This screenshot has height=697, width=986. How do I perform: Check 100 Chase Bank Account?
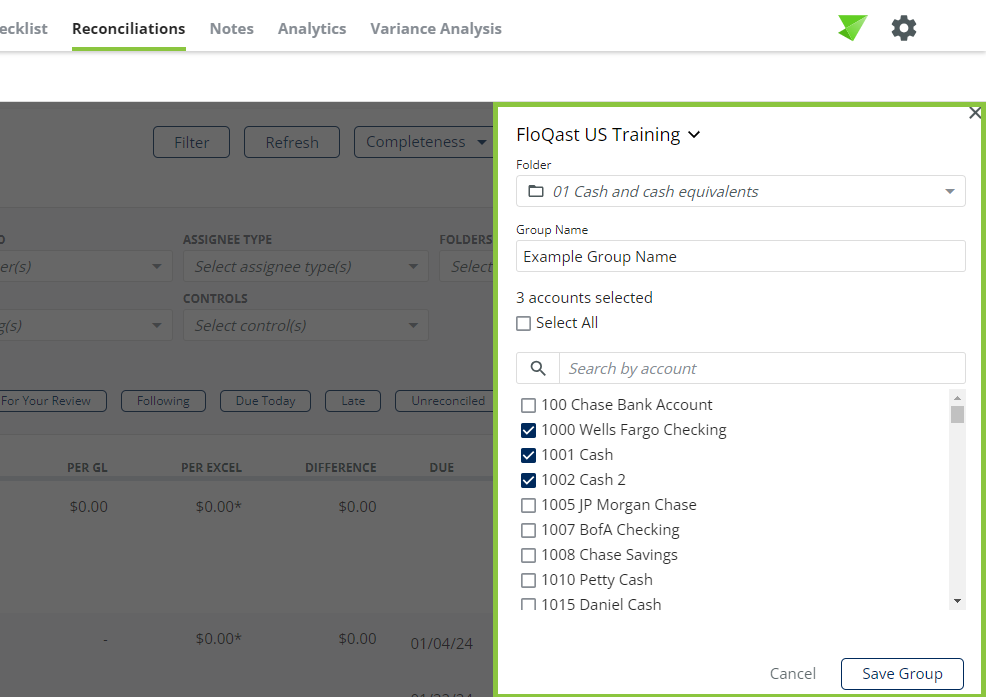point(528,405)
